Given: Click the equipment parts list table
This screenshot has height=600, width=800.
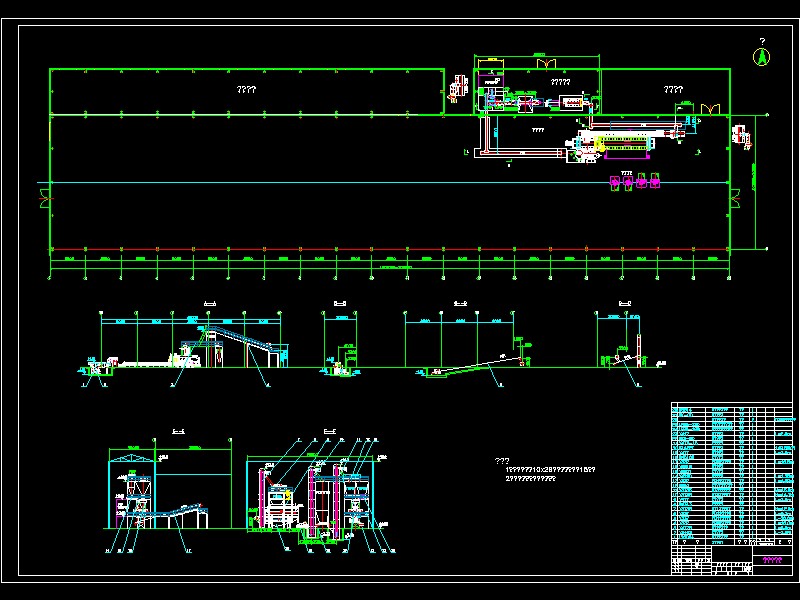Looking at the screenshot, I should click(732, 474).
